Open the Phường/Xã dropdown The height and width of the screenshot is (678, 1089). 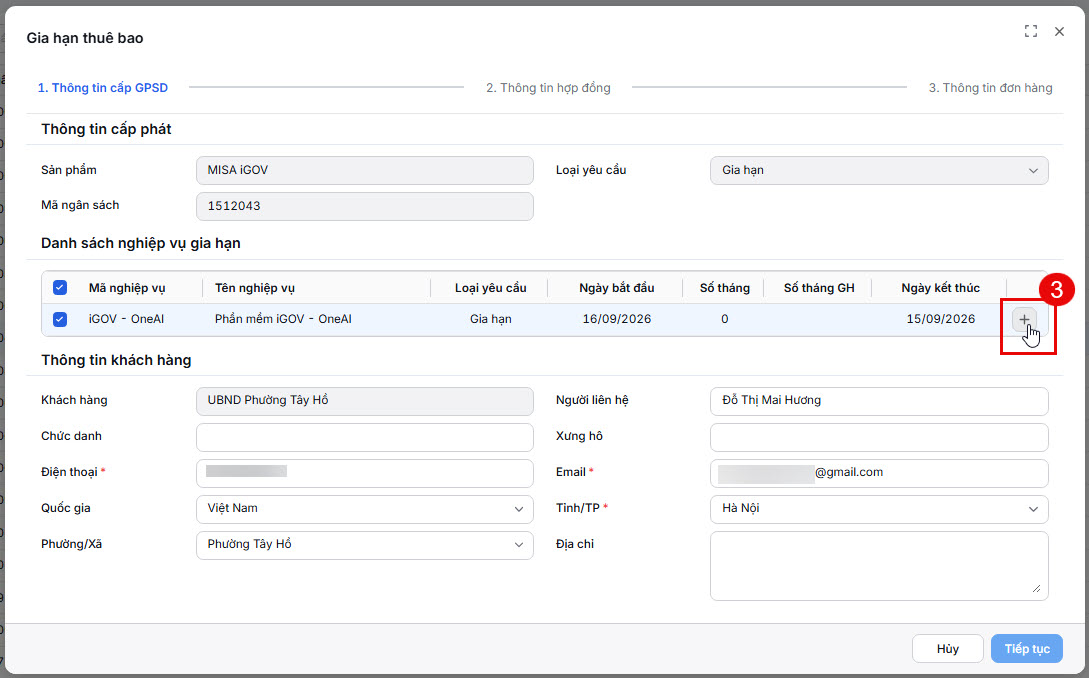(x=365, y=545)
